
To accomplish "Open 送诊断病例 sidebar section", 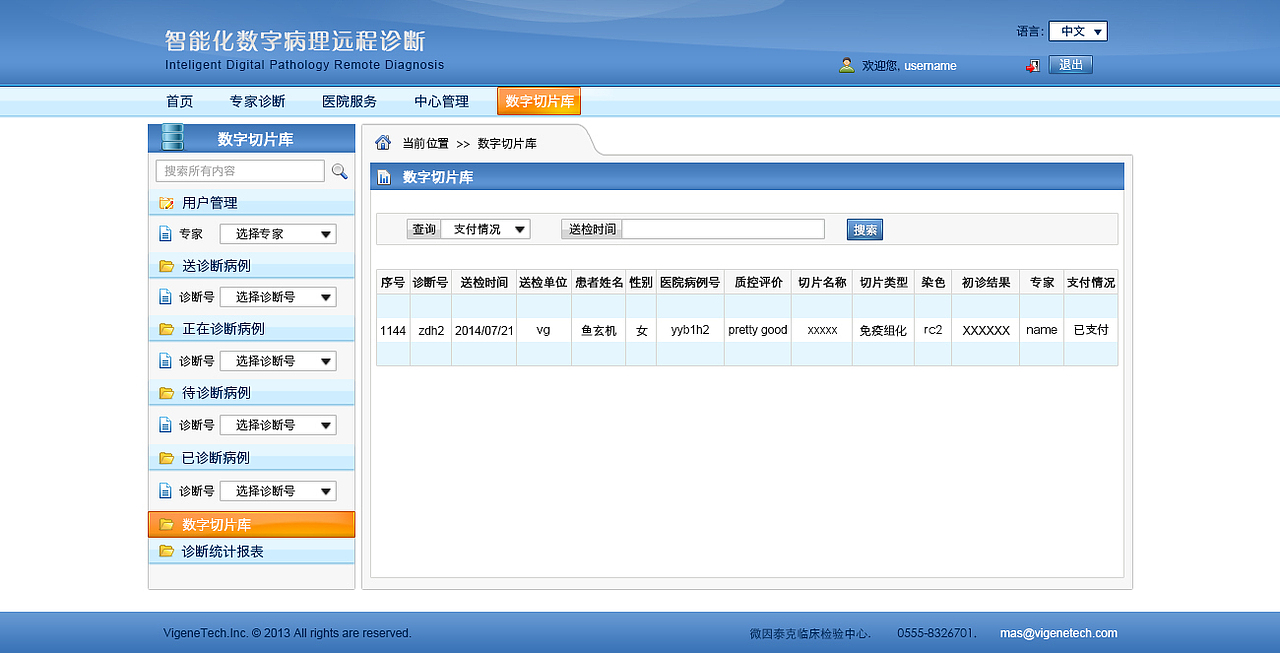I will point(251,266).
